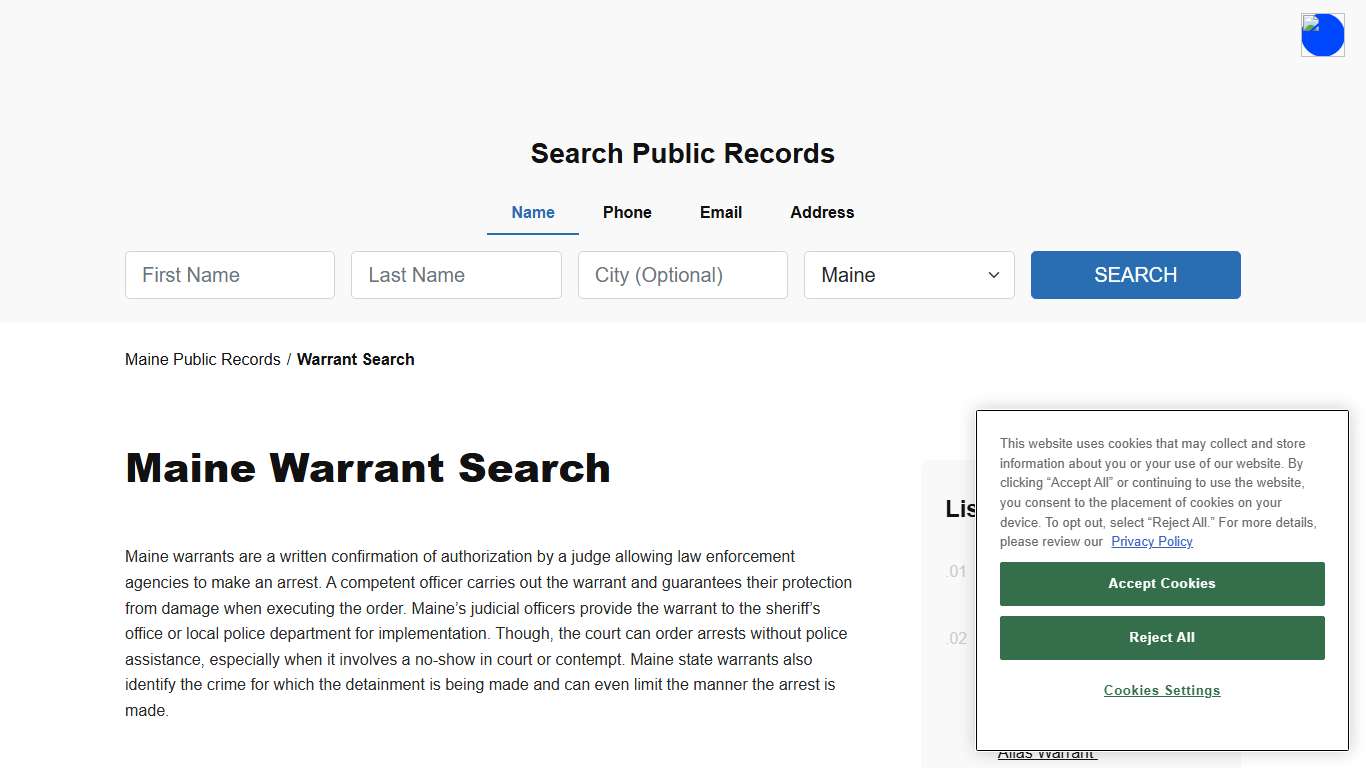
Task: Click the Reject All button
Action: [1161, 637]
